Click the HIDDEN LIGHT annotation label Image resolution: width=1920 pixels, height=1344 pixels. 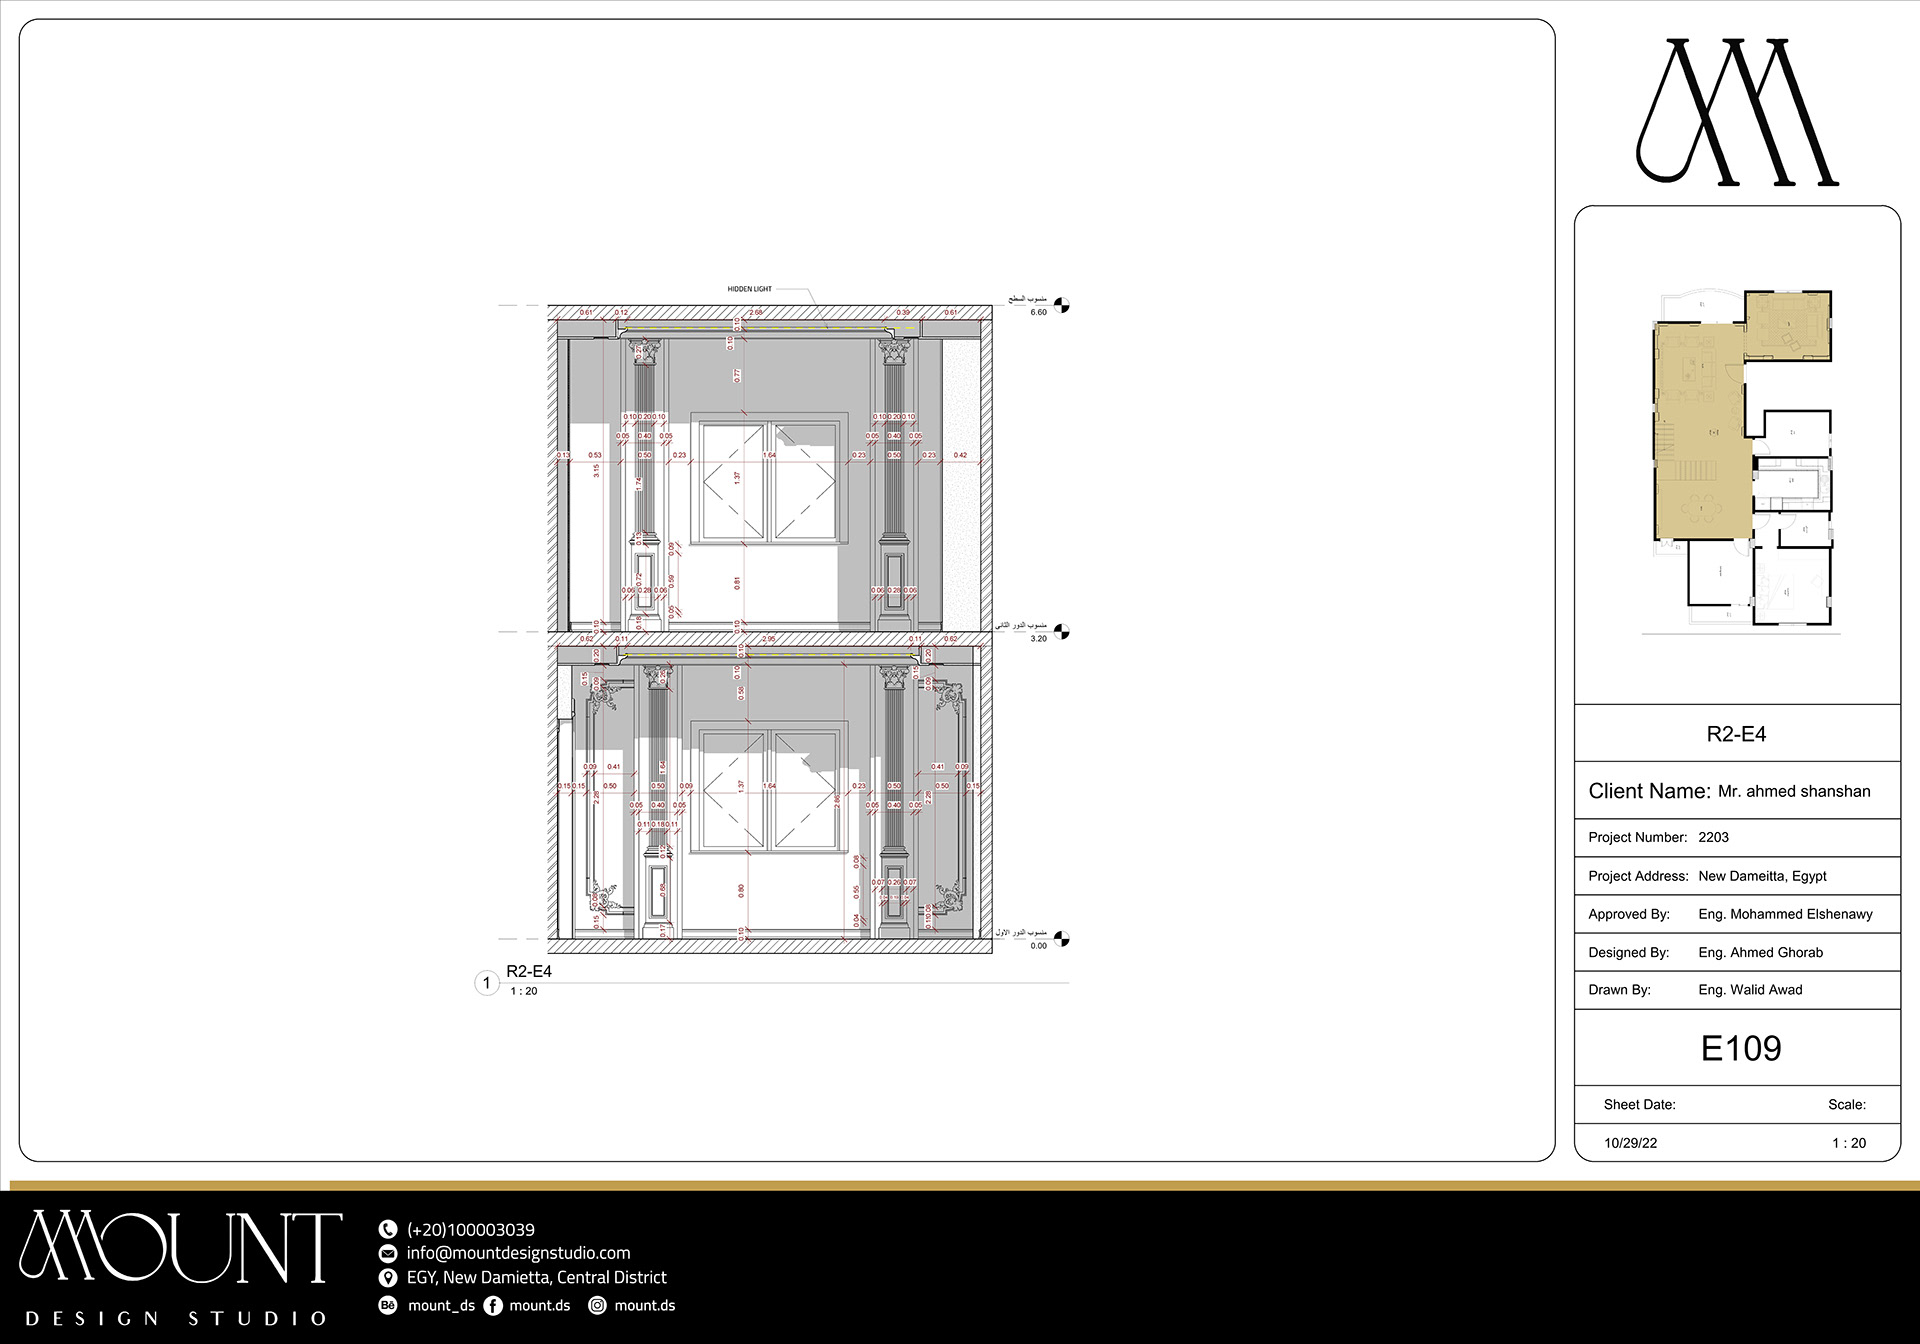click(x=749, y=289)
